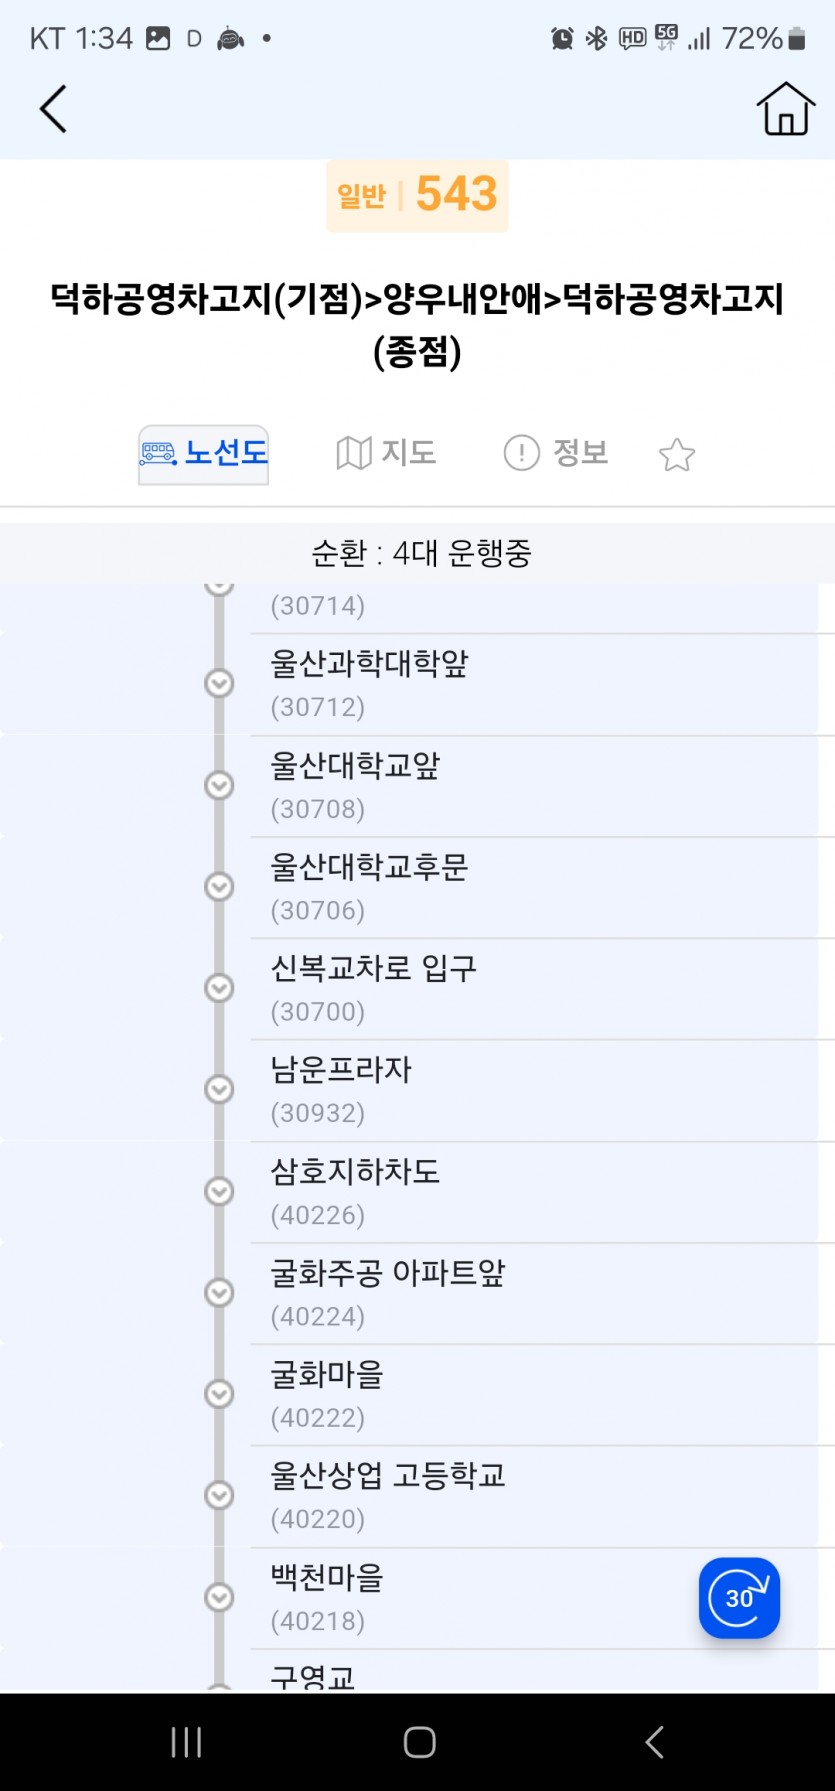Open the 굴화마을 stop details
Image resolution: width=835 pixels, height=1791 pixels.
(x=542, y=1395)
